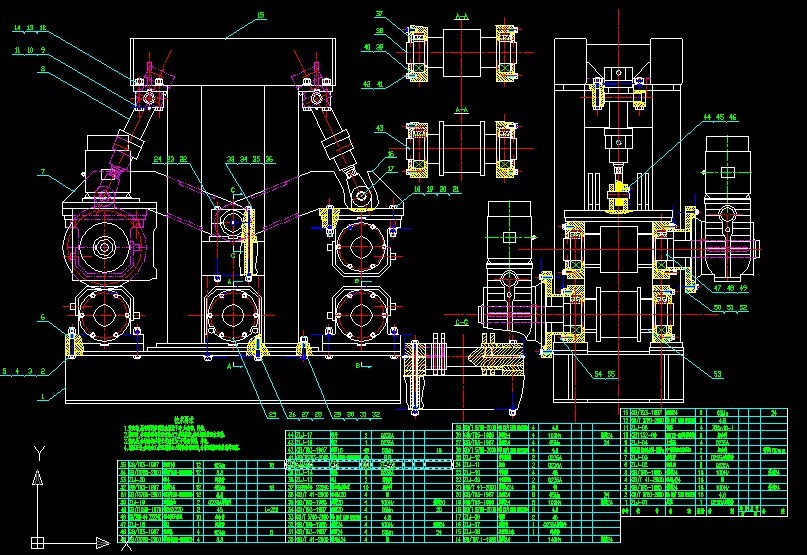This screenshot has height=555, width=807.
Task: Select callout label 14 13 12
Action: [x=30, y=28]
